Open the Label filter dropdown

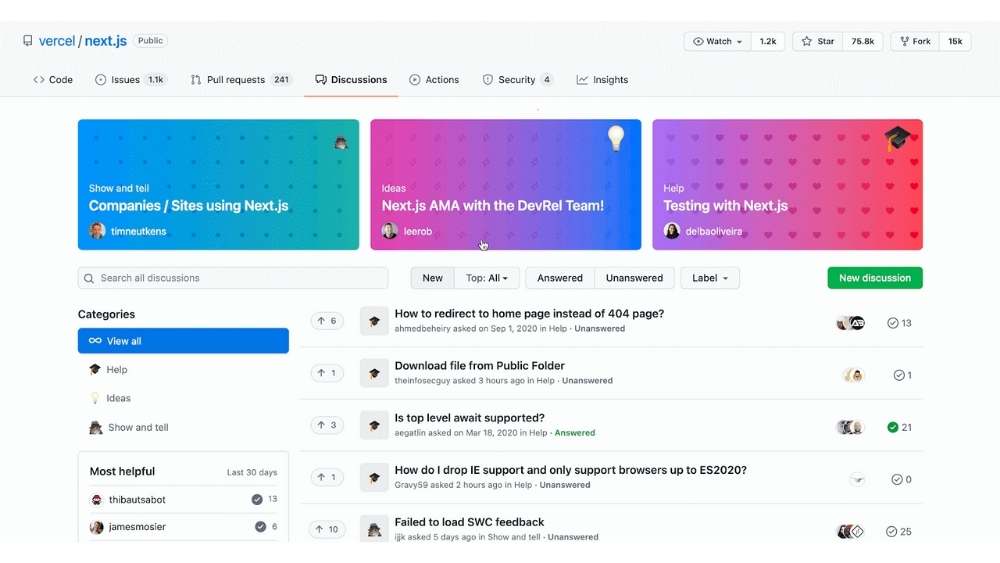[x=710, y=278]
